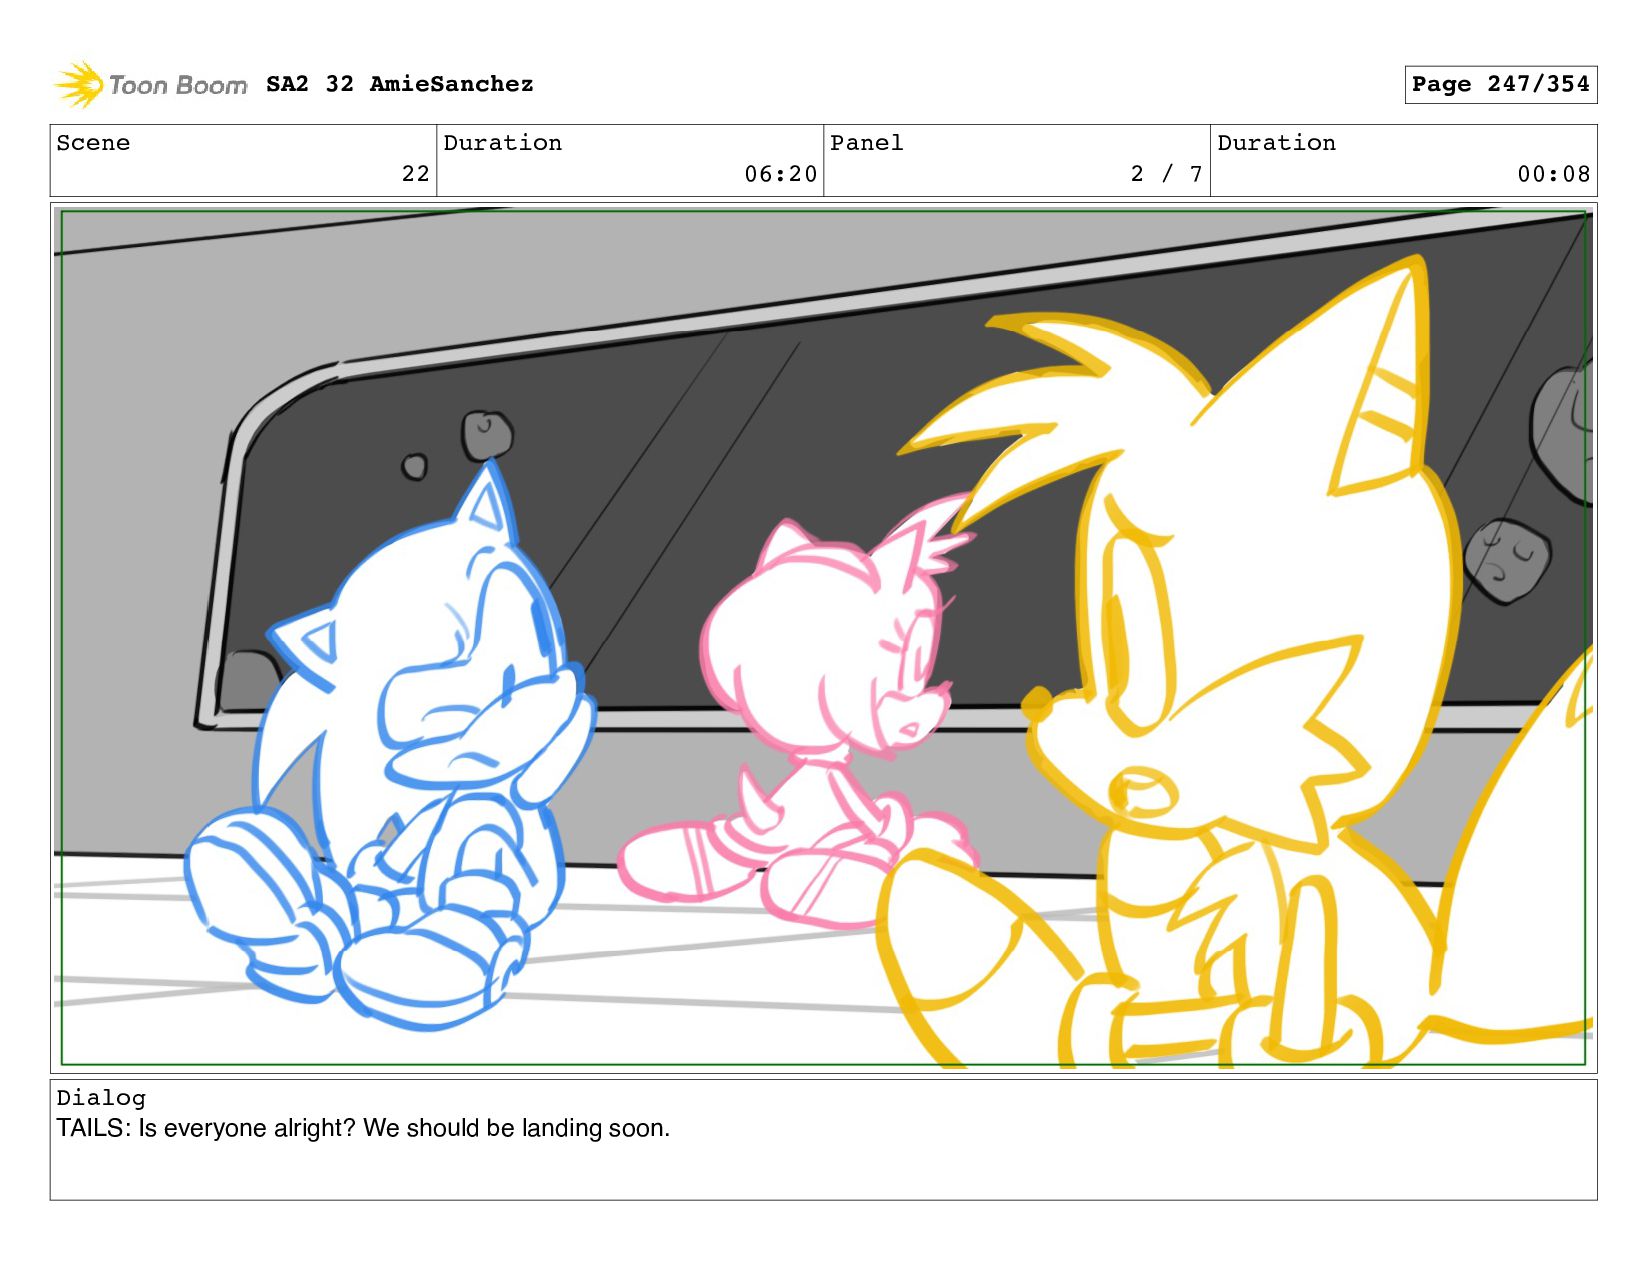Click the scene duration value '06:20'
This screenshot has width=1650, height=1275.
780,174
